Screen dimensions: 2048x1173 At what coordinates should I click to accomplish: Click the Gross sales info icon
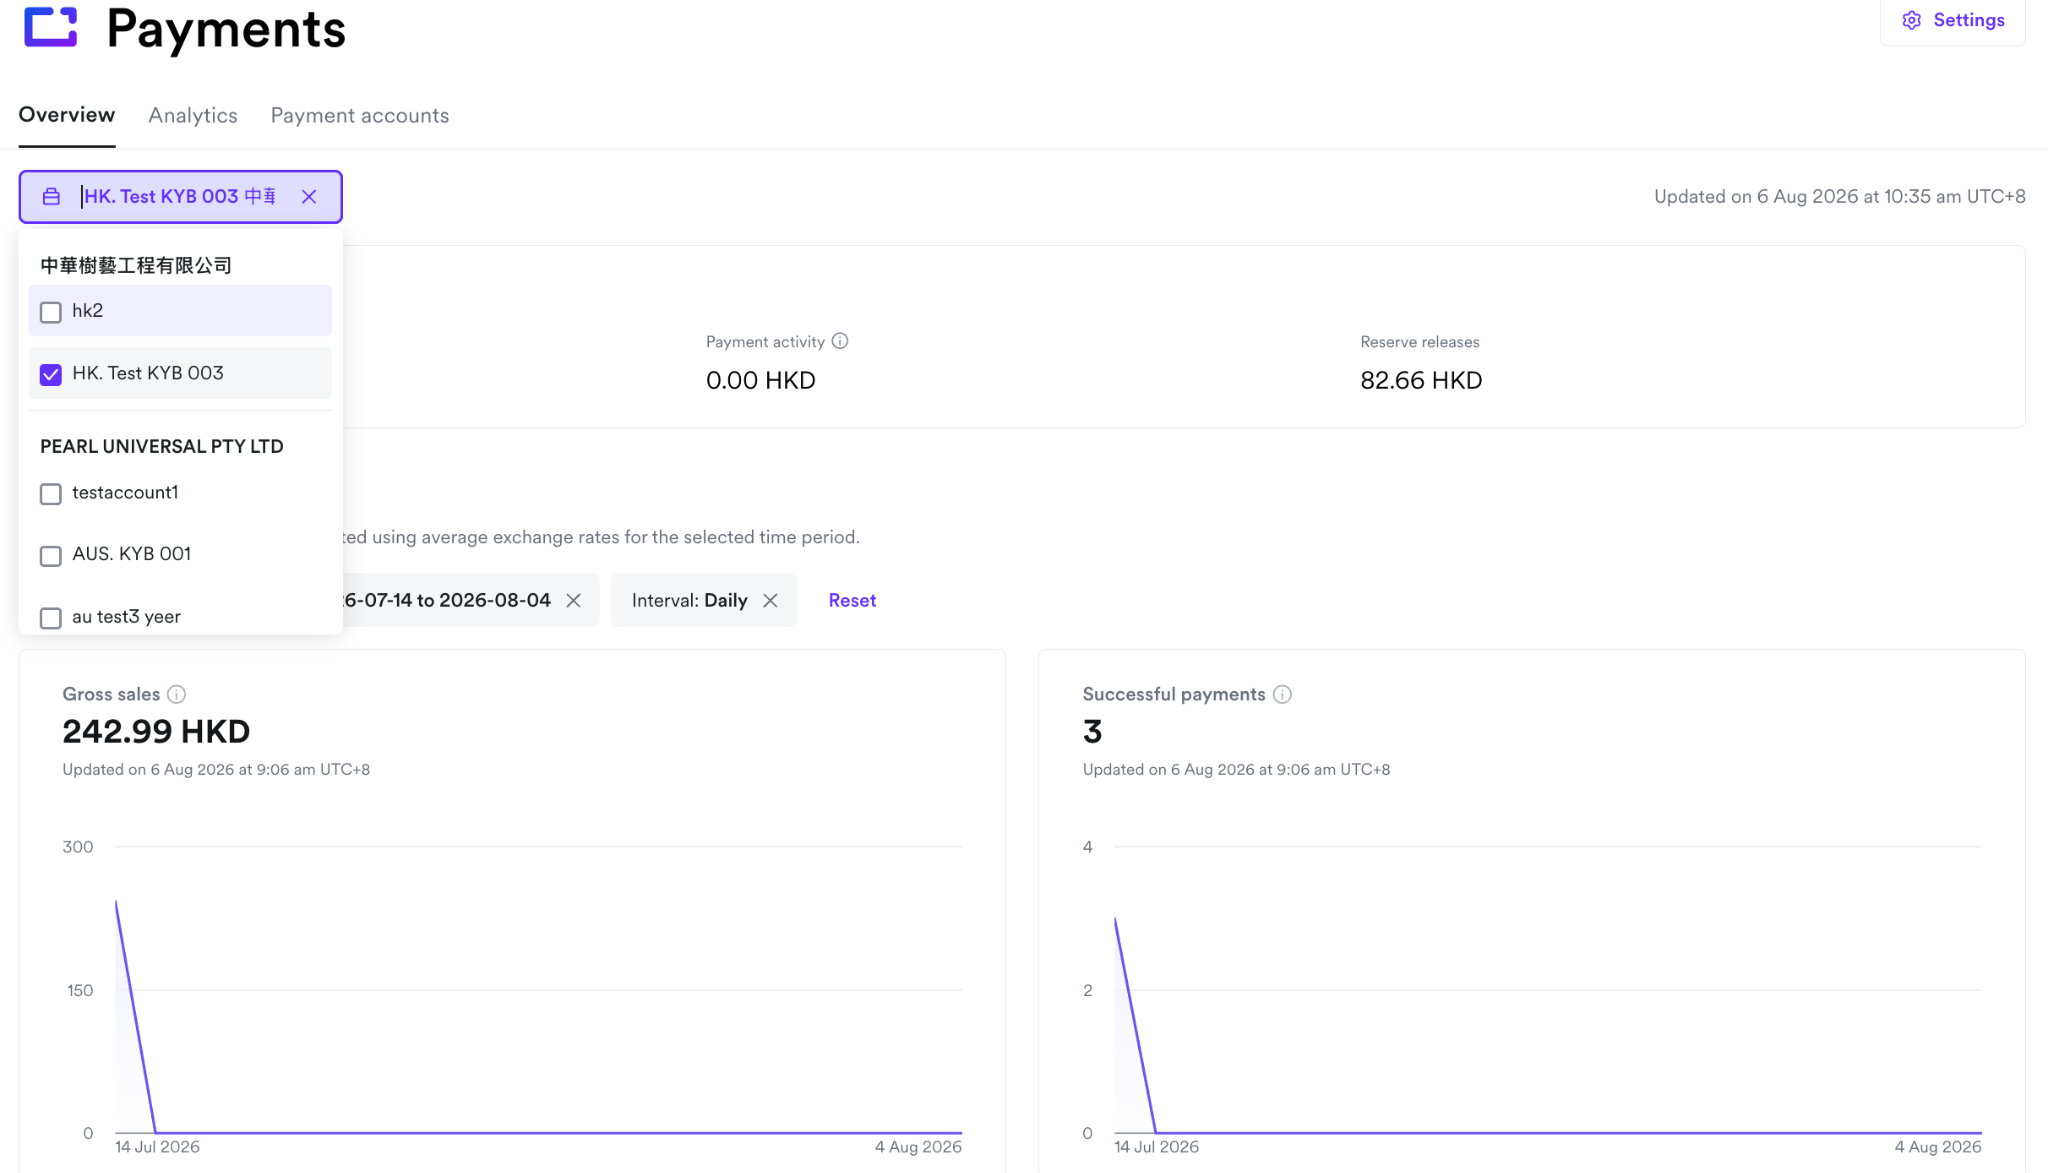(176, 694)
